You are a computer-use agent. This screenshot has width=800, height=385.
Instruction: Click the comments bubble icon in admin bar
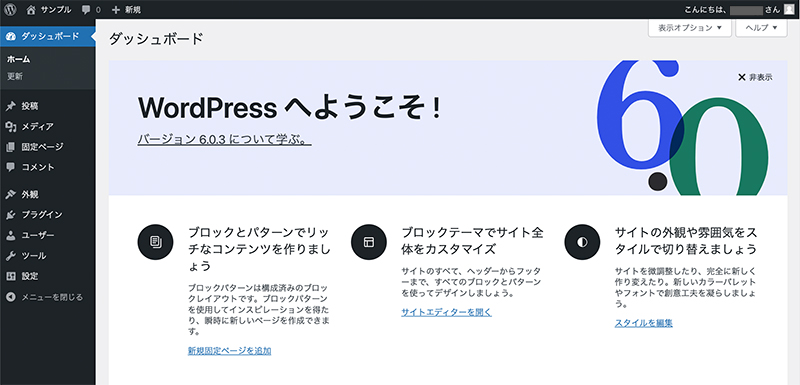(x=86, y=10)
